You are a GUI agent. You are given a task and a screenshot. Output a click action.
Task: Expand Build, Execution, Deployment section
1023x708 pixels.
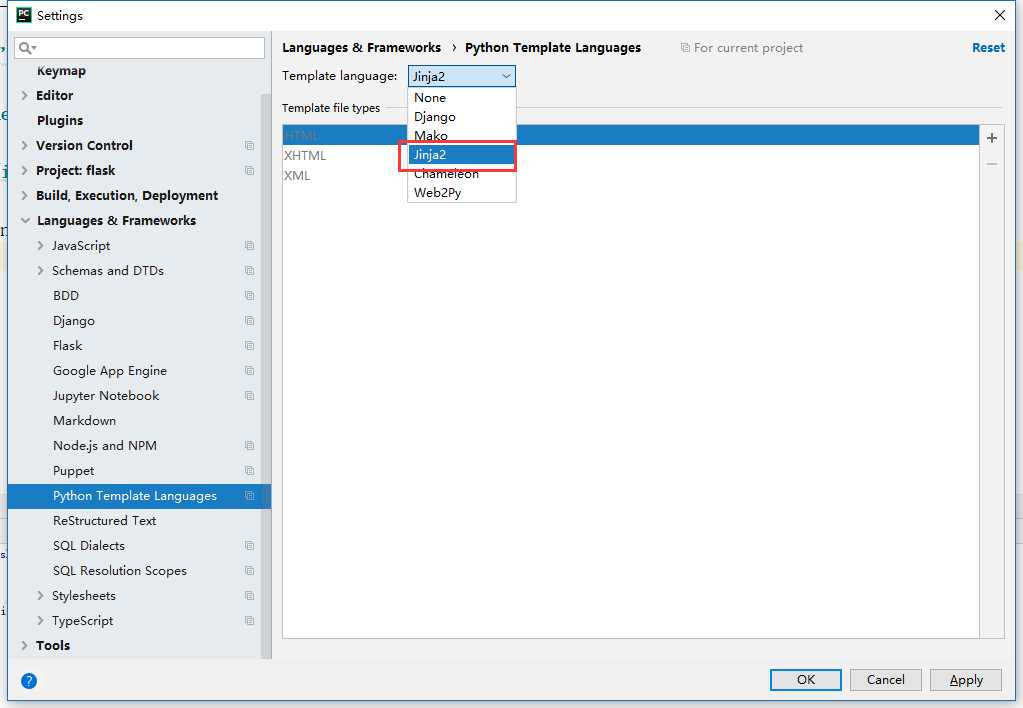point(25,196)
